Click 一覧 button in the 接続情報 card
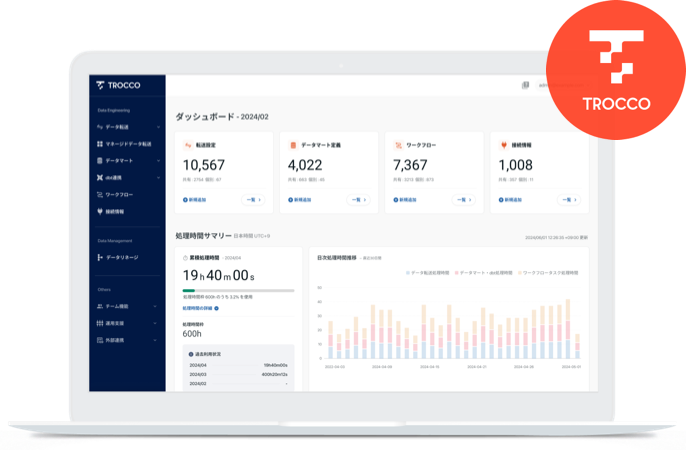 tap(565, 199)
